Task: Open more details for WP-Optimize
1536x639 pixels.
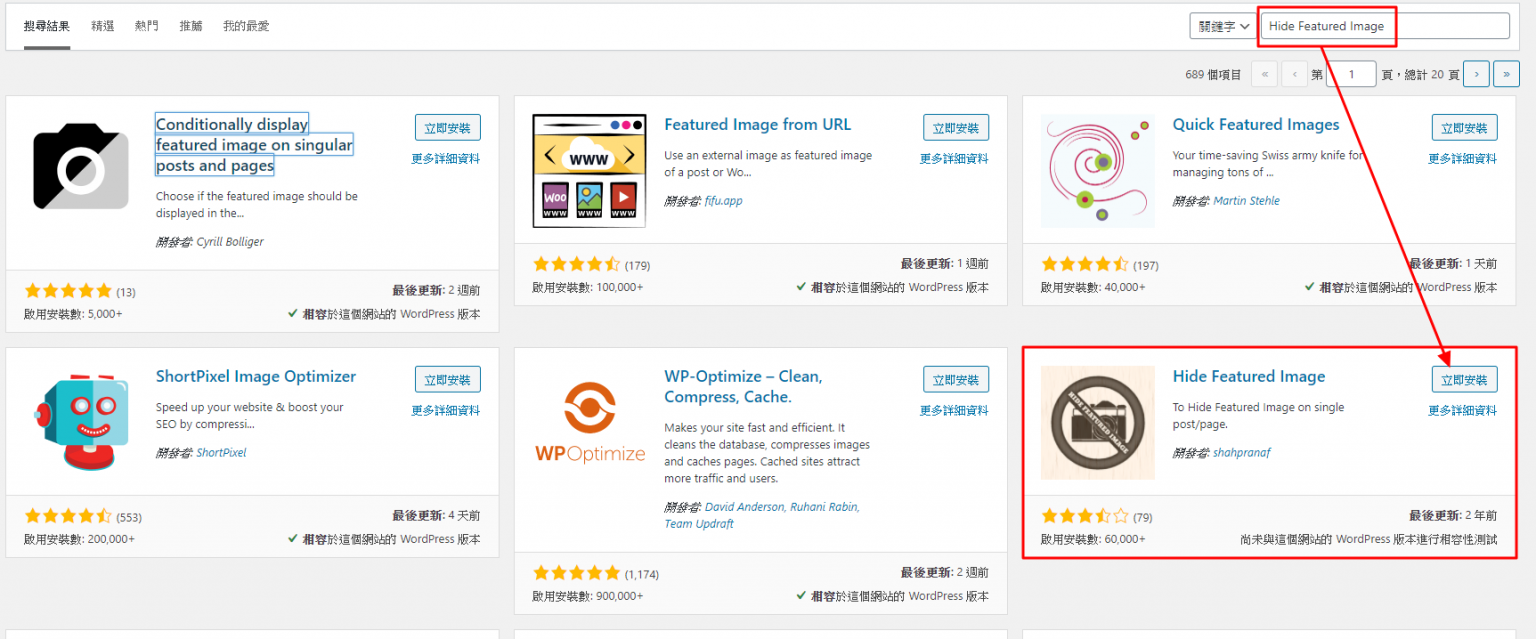Action: pyautogui.click(x=954, y=411)
